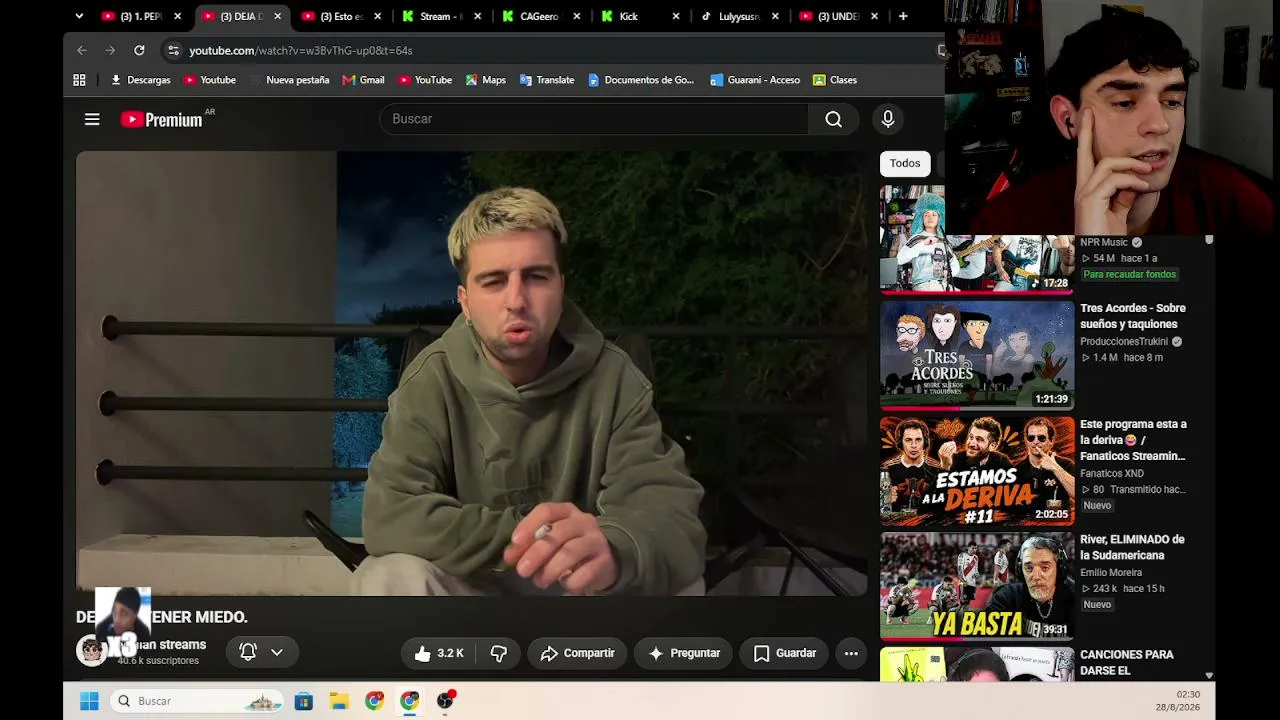
Task: Go back with the browser back arrow
Action: (x=82, y=50)
